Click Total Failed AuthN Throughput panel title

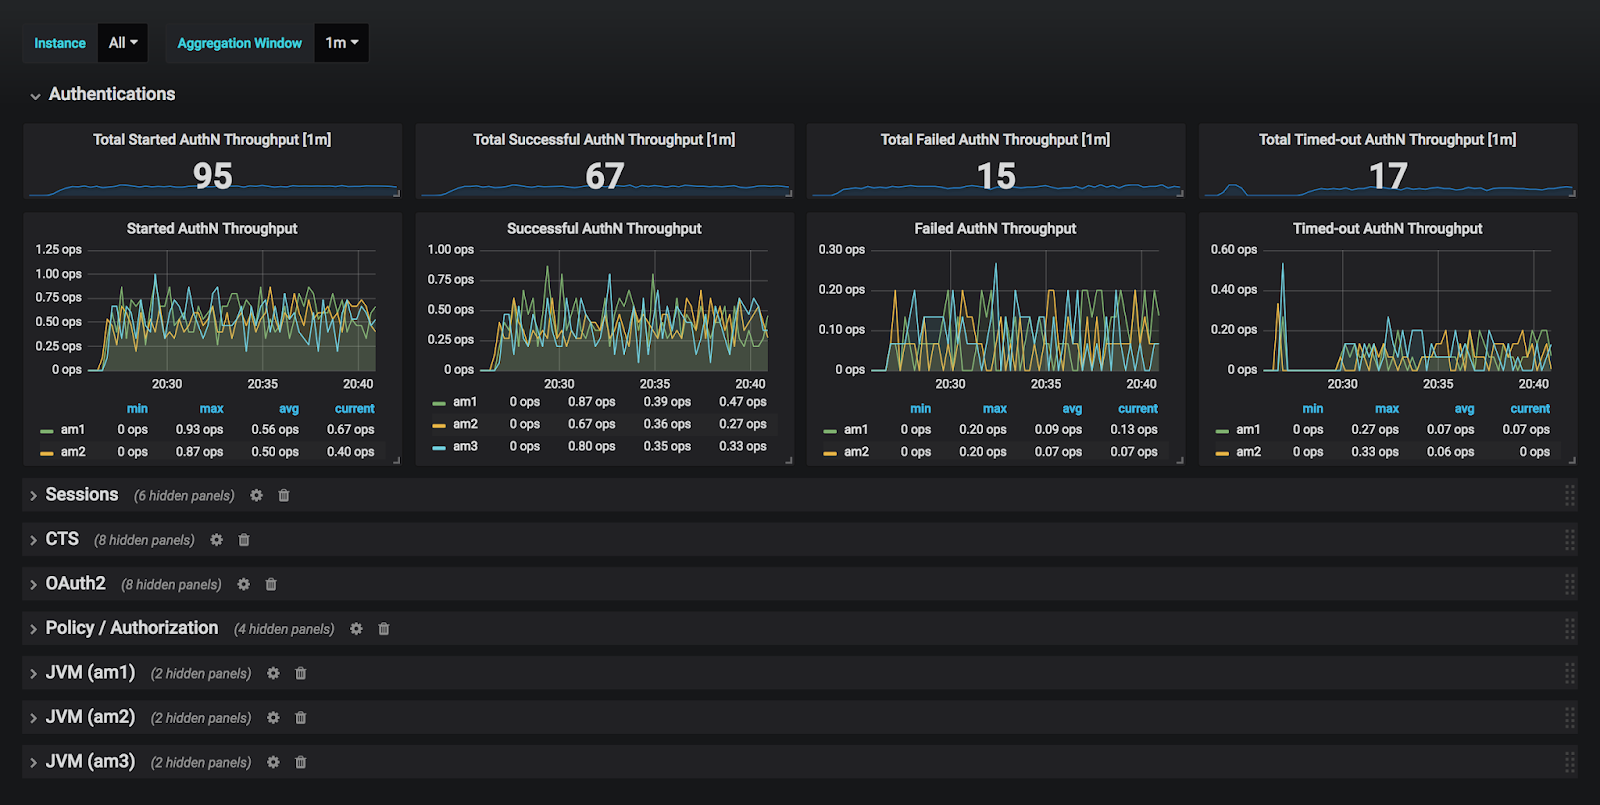(x=995, y=140)
